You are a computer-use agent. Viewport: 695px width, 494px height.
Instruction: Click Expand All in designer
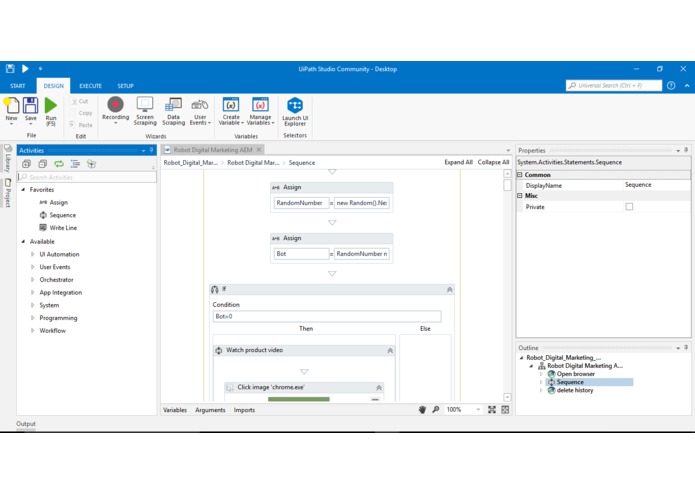458,162
